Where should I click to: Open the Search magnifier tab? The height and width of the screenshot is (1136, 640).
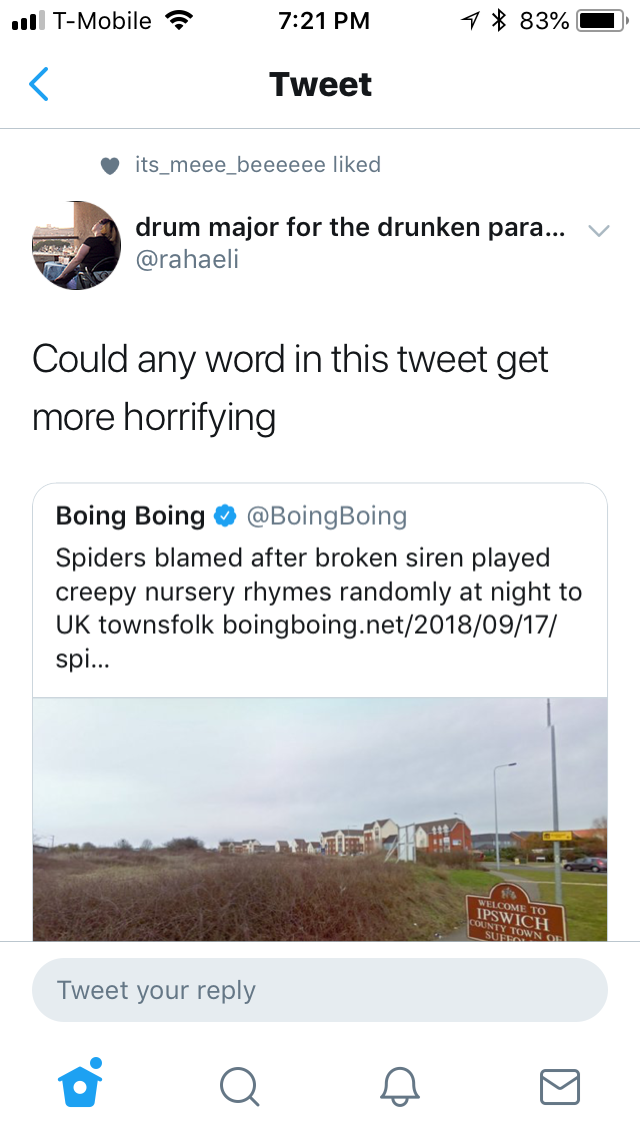(239, 1085)
